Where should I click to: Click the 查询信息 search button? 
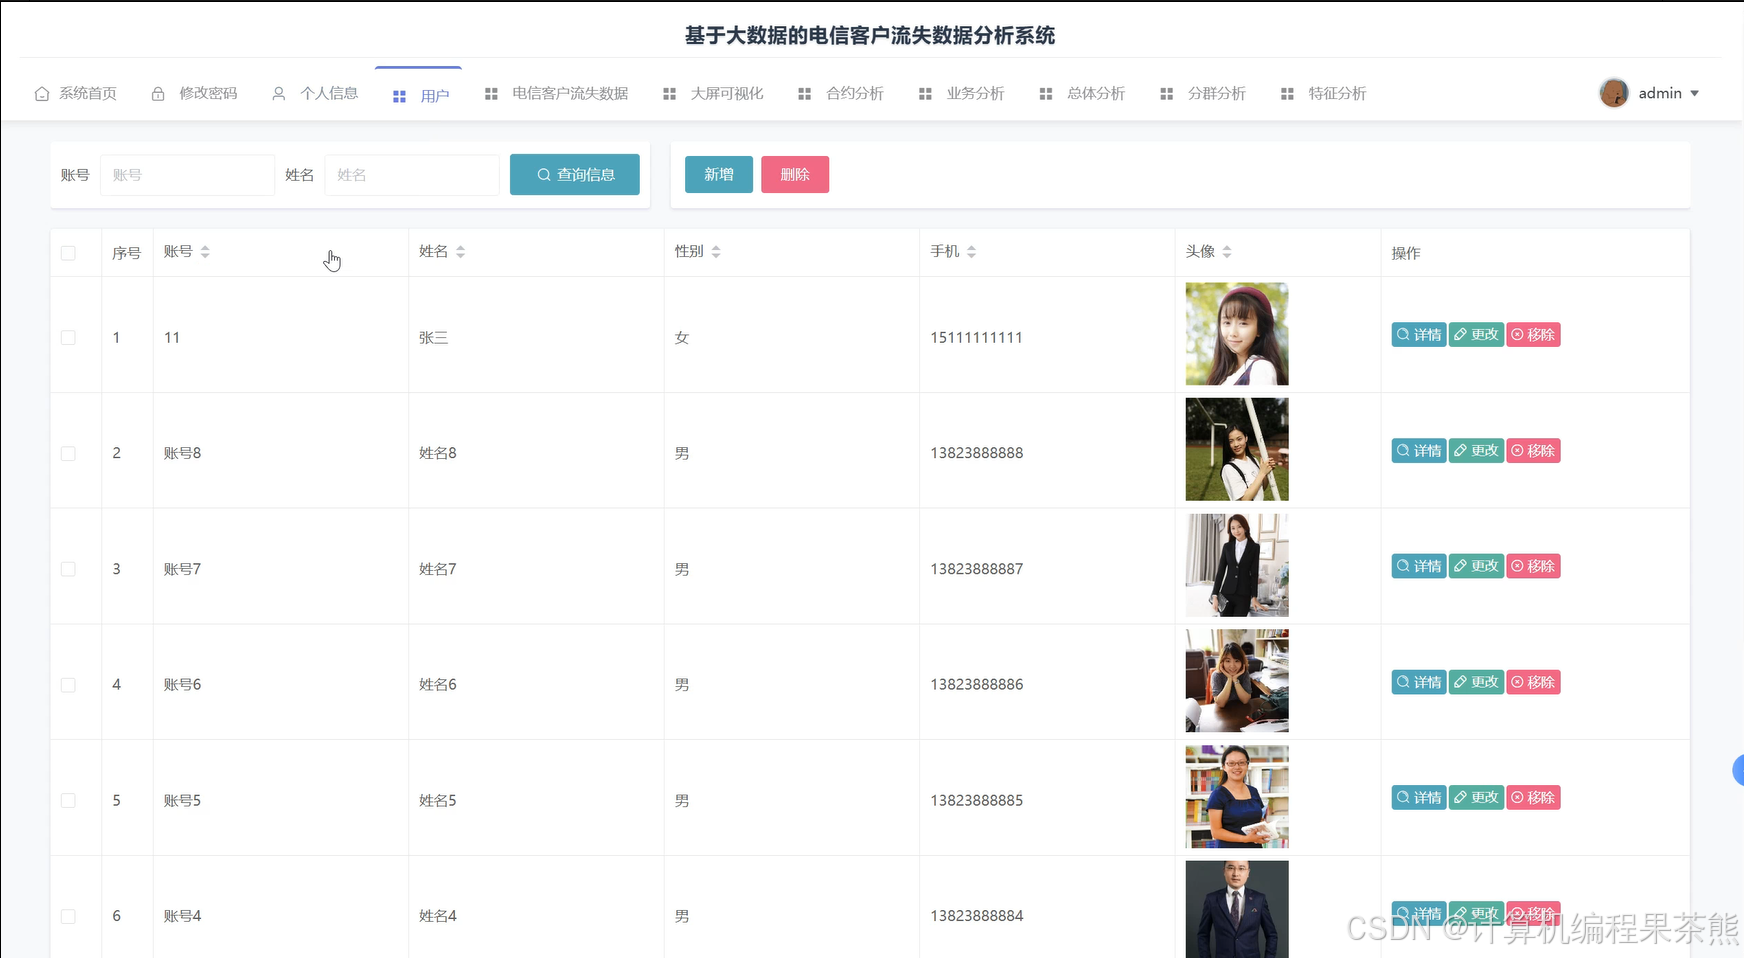click(575, 174)
